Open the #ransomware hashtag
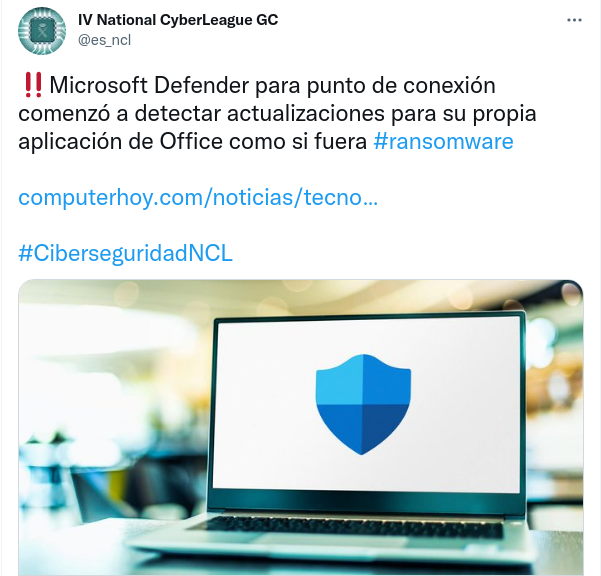 443,141
